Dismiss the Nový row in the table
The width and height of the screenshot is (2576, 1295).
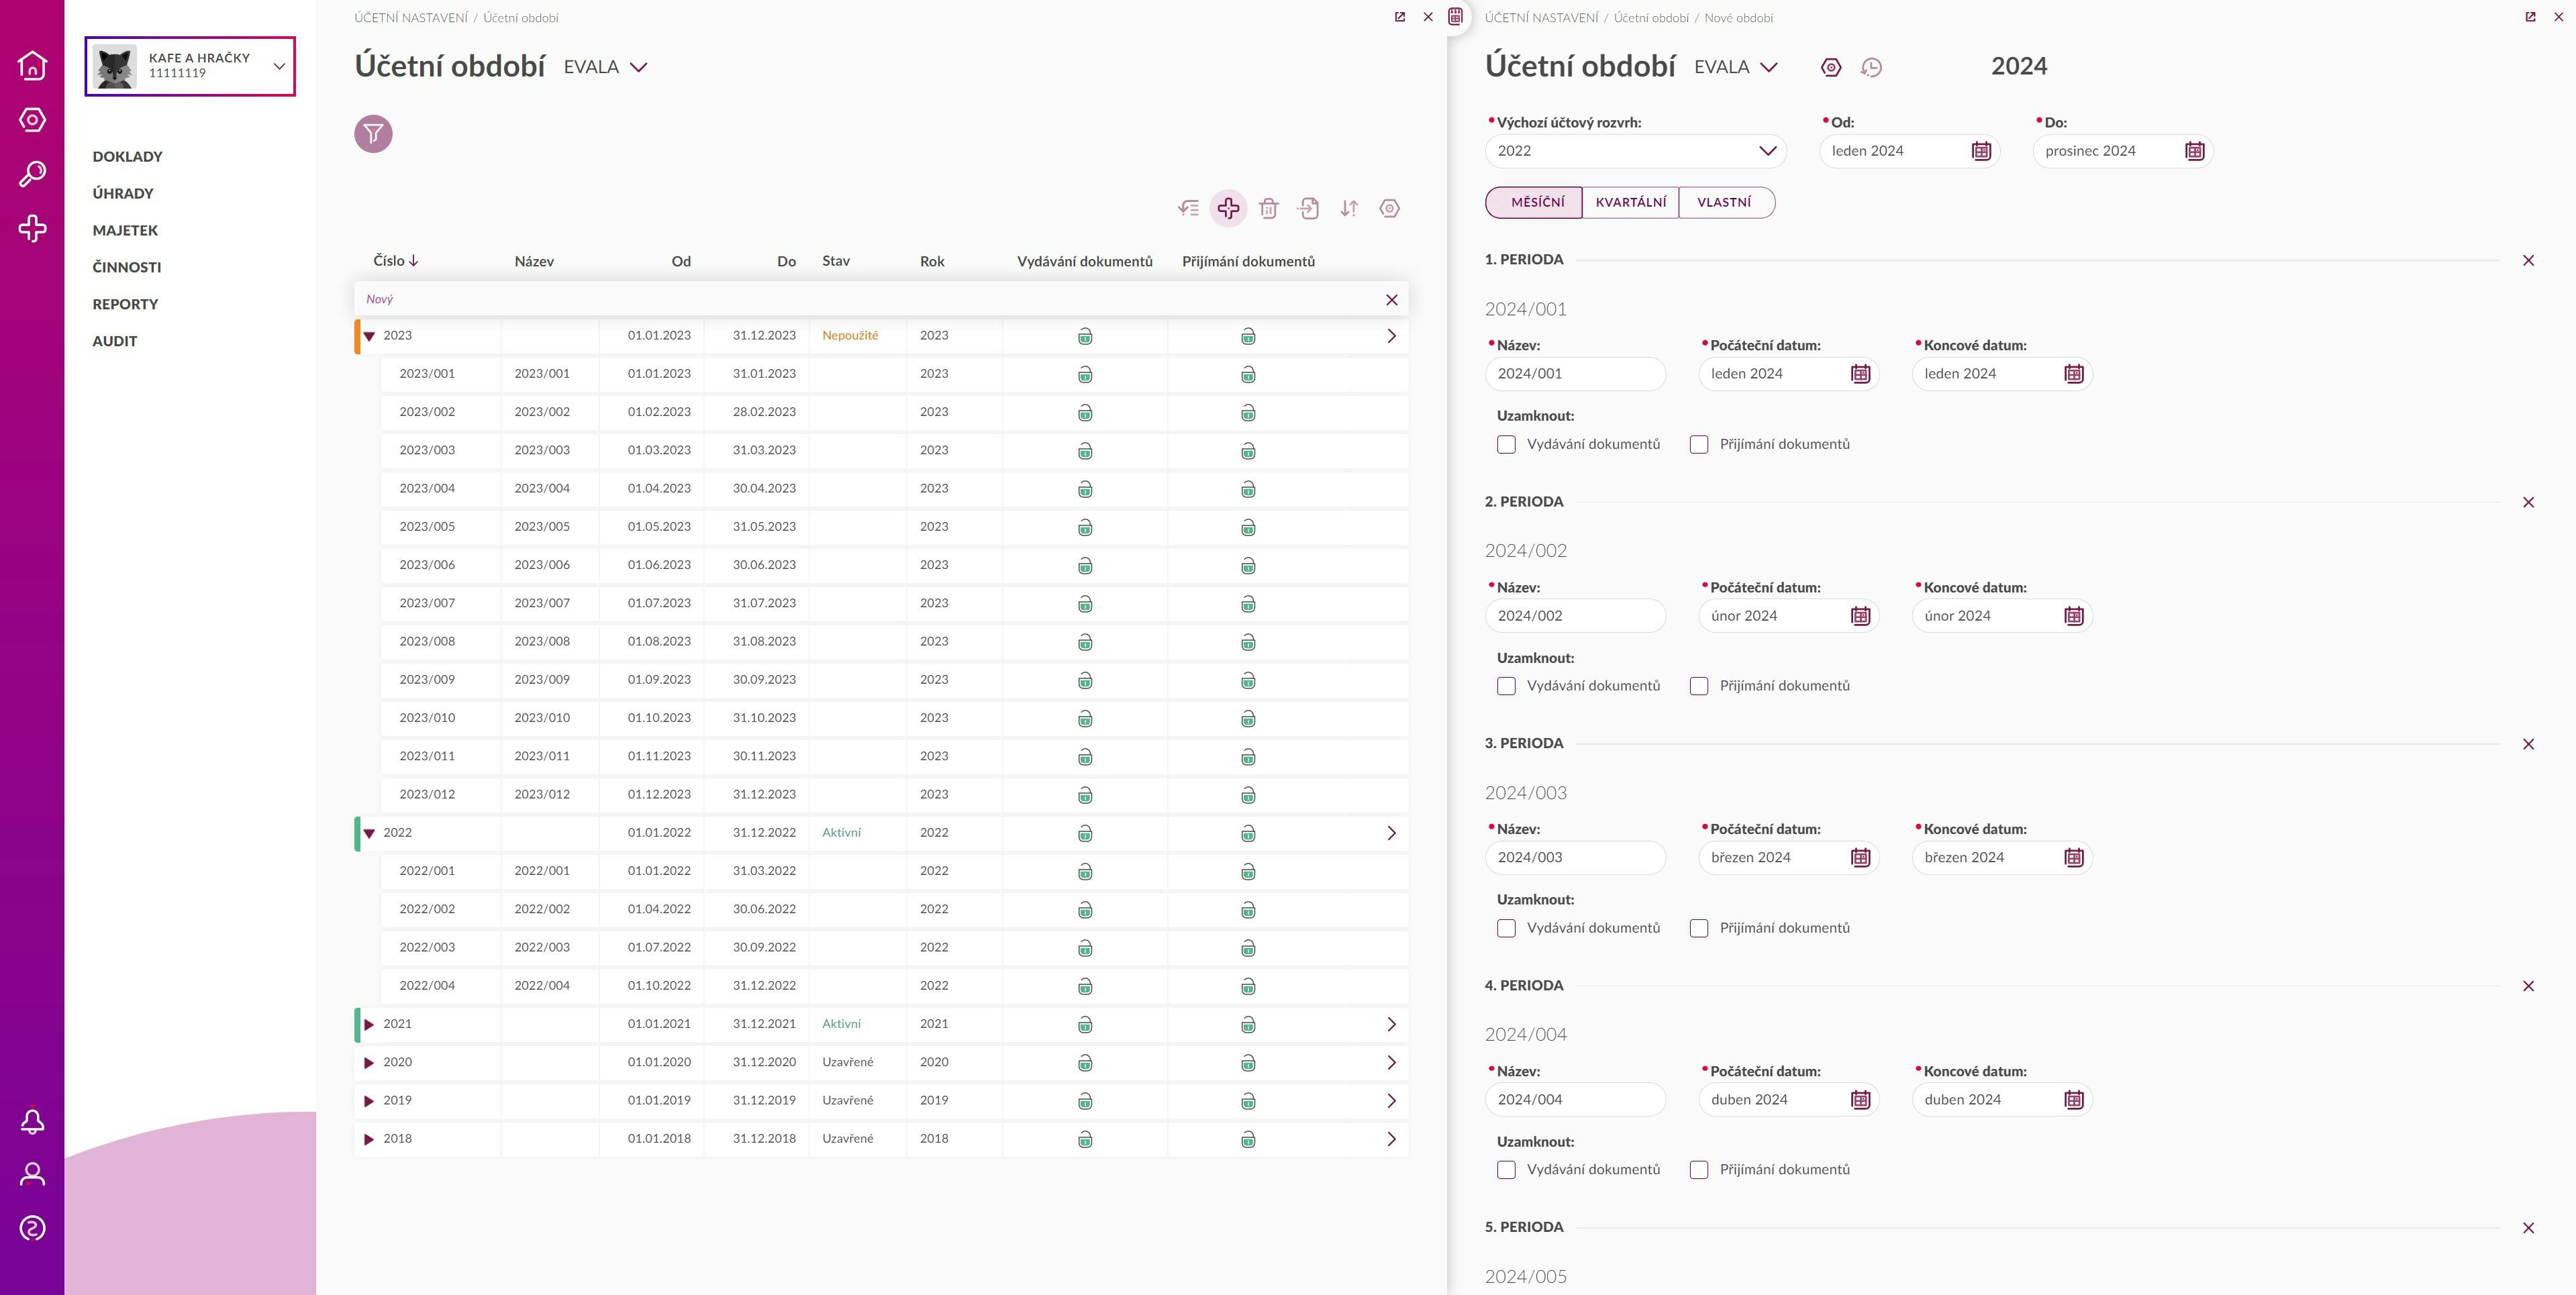[1391, 300]
